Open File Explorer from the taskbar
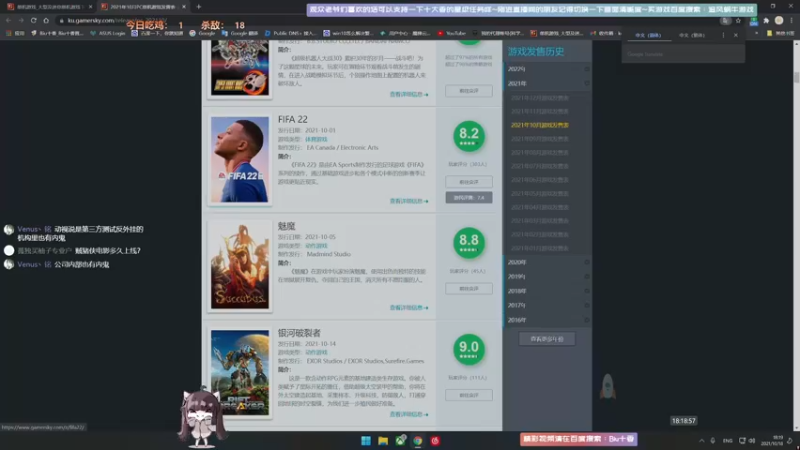800x450 pixels. pyautogui.click(x=383, y=440)
